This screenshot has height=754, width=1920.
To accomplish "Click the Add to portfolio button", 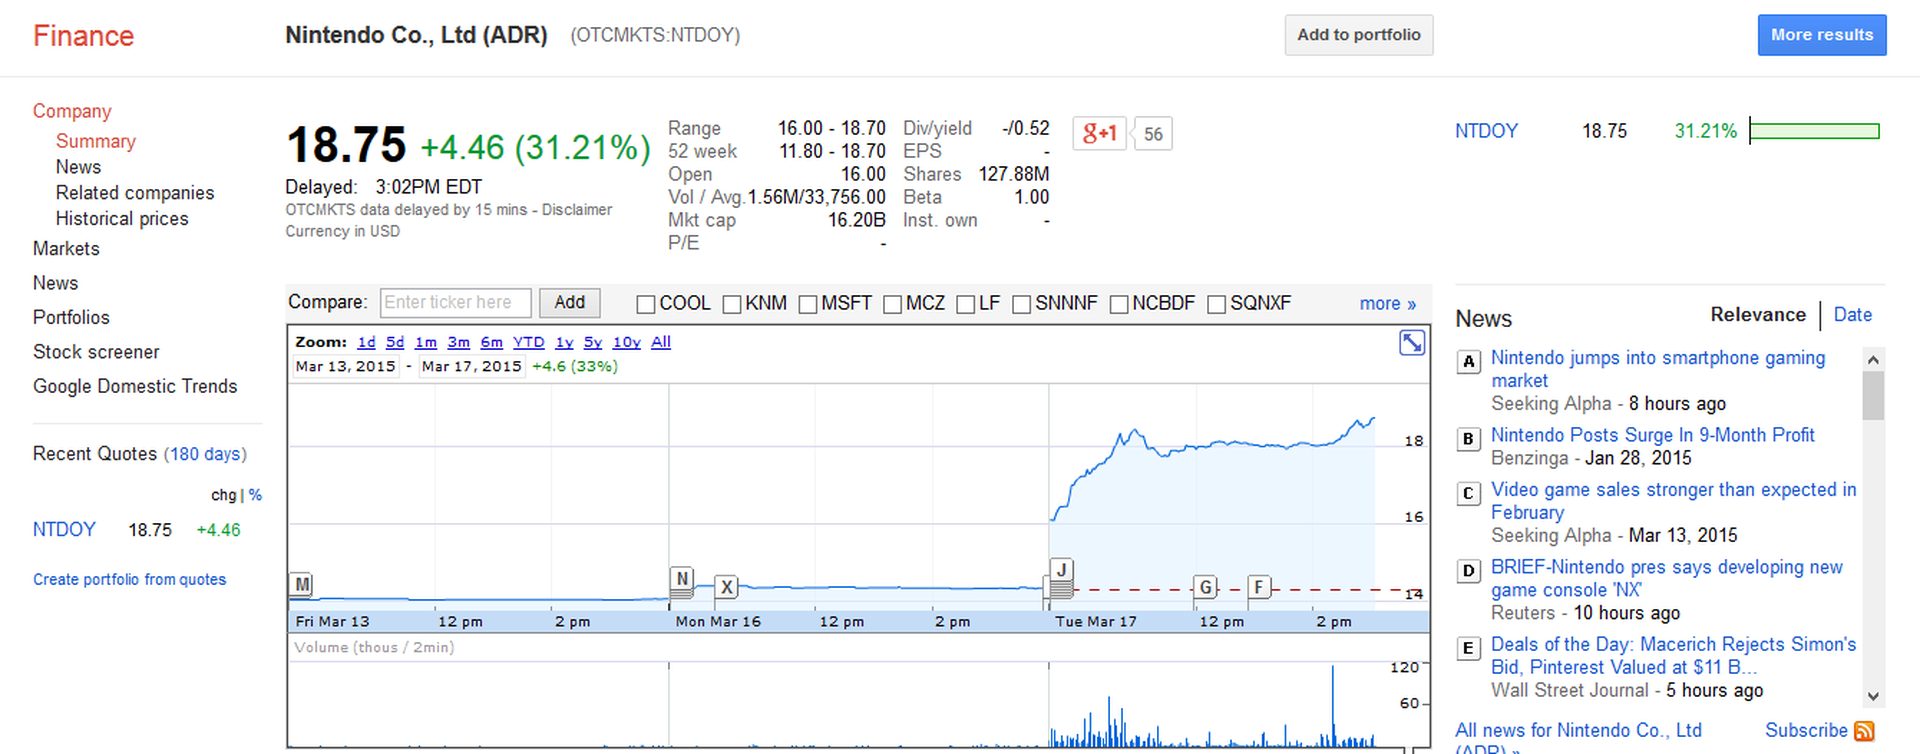I will (1358, 35).
